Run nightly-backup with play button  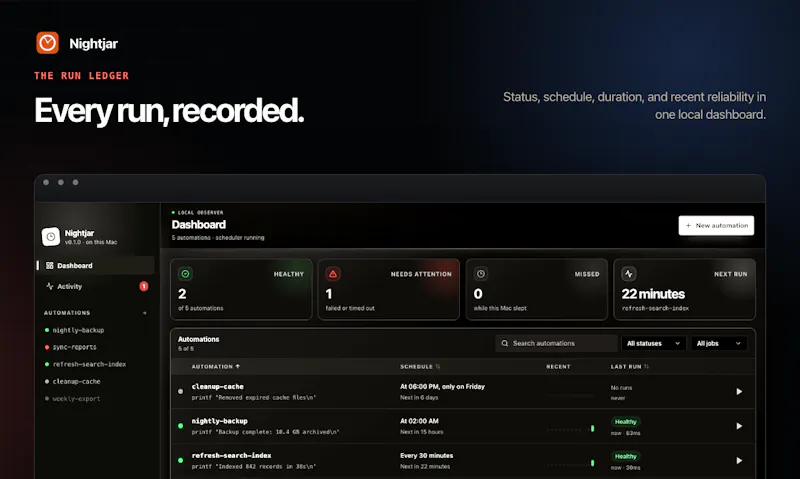tap(739, 426)
